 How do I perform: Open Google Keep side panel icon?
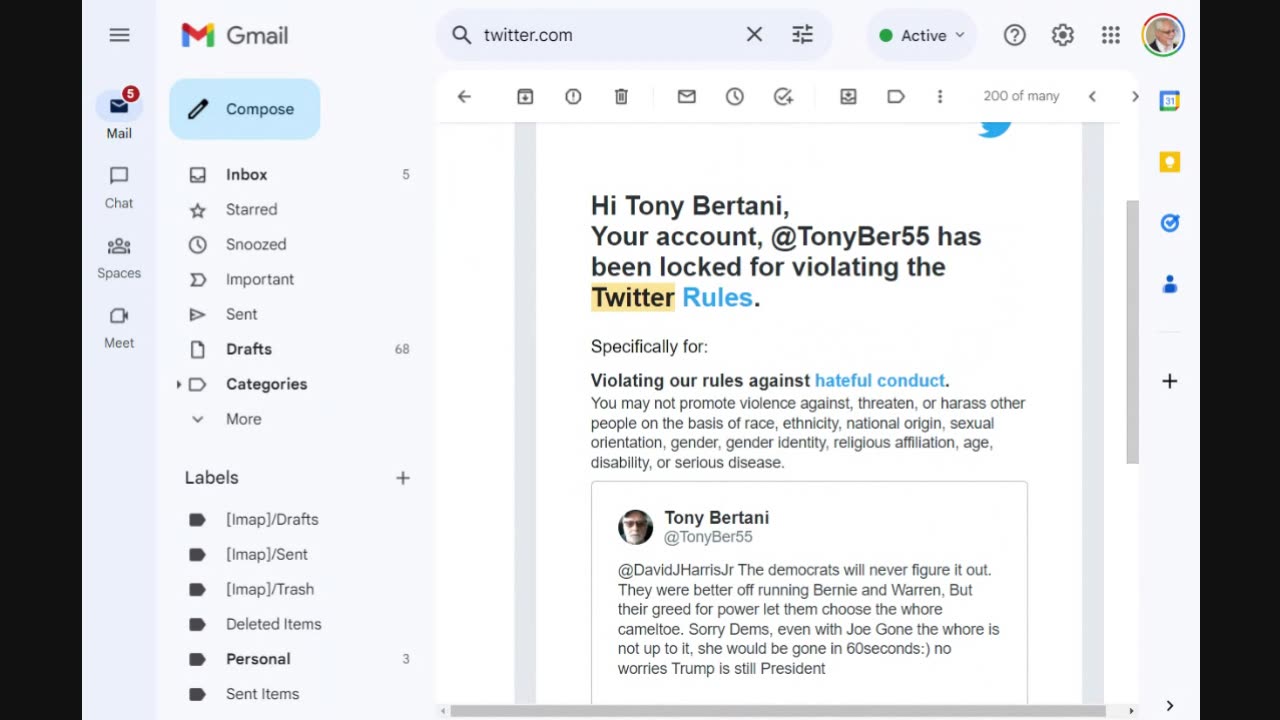(1169, 162)
